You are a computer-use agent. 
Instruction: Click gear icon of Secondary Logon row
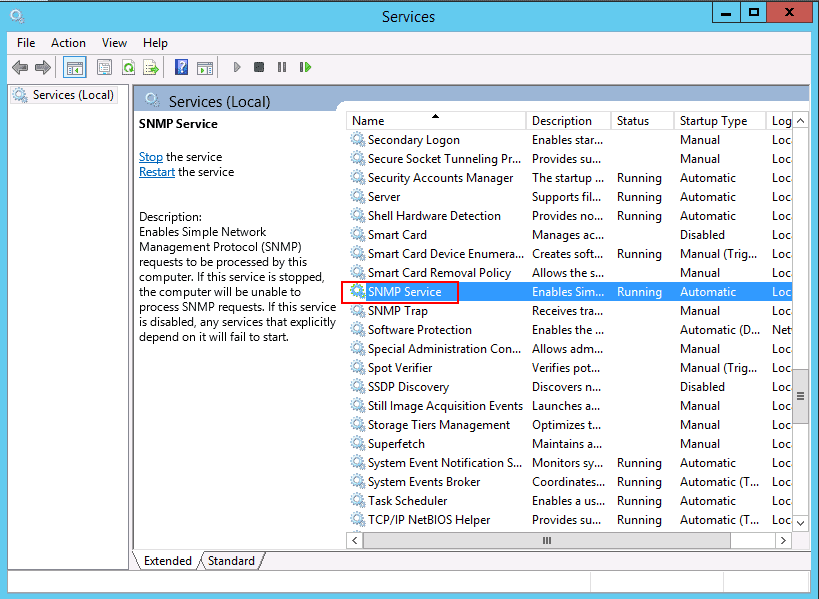click(357, 139)
